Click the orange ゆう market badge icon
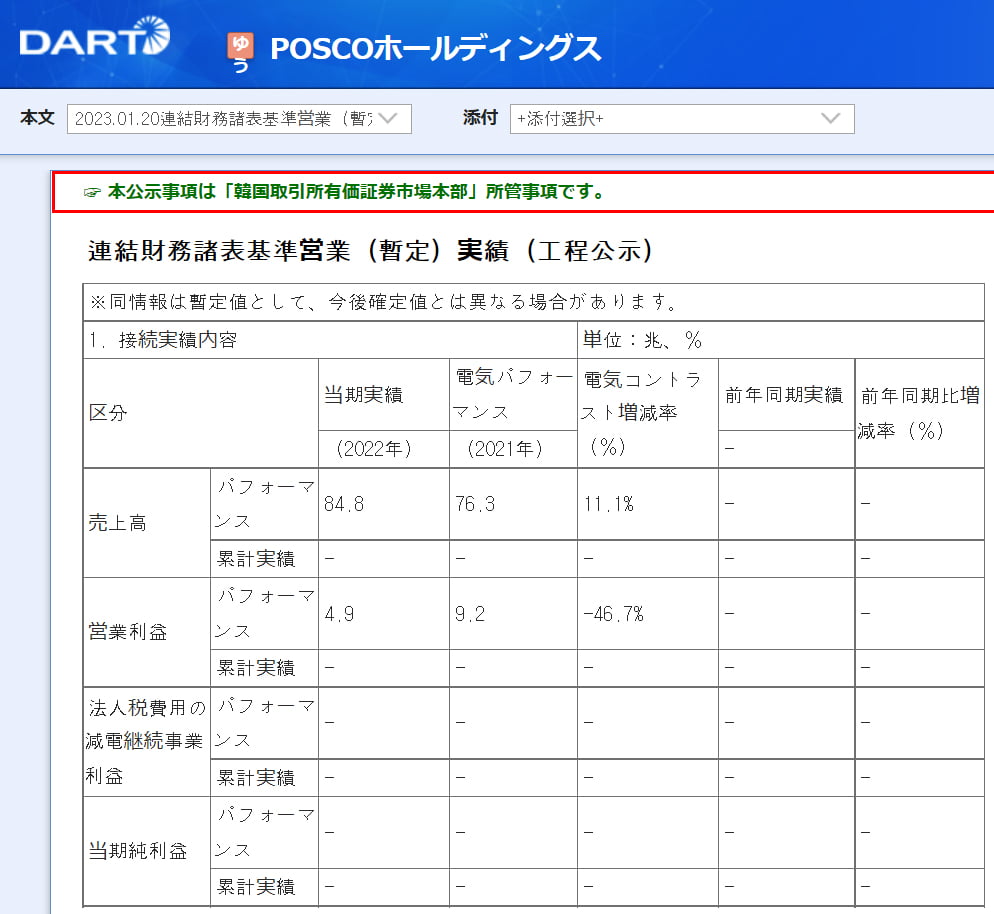The width and height of the screenshot is (994, 914). tap(240, 51)
